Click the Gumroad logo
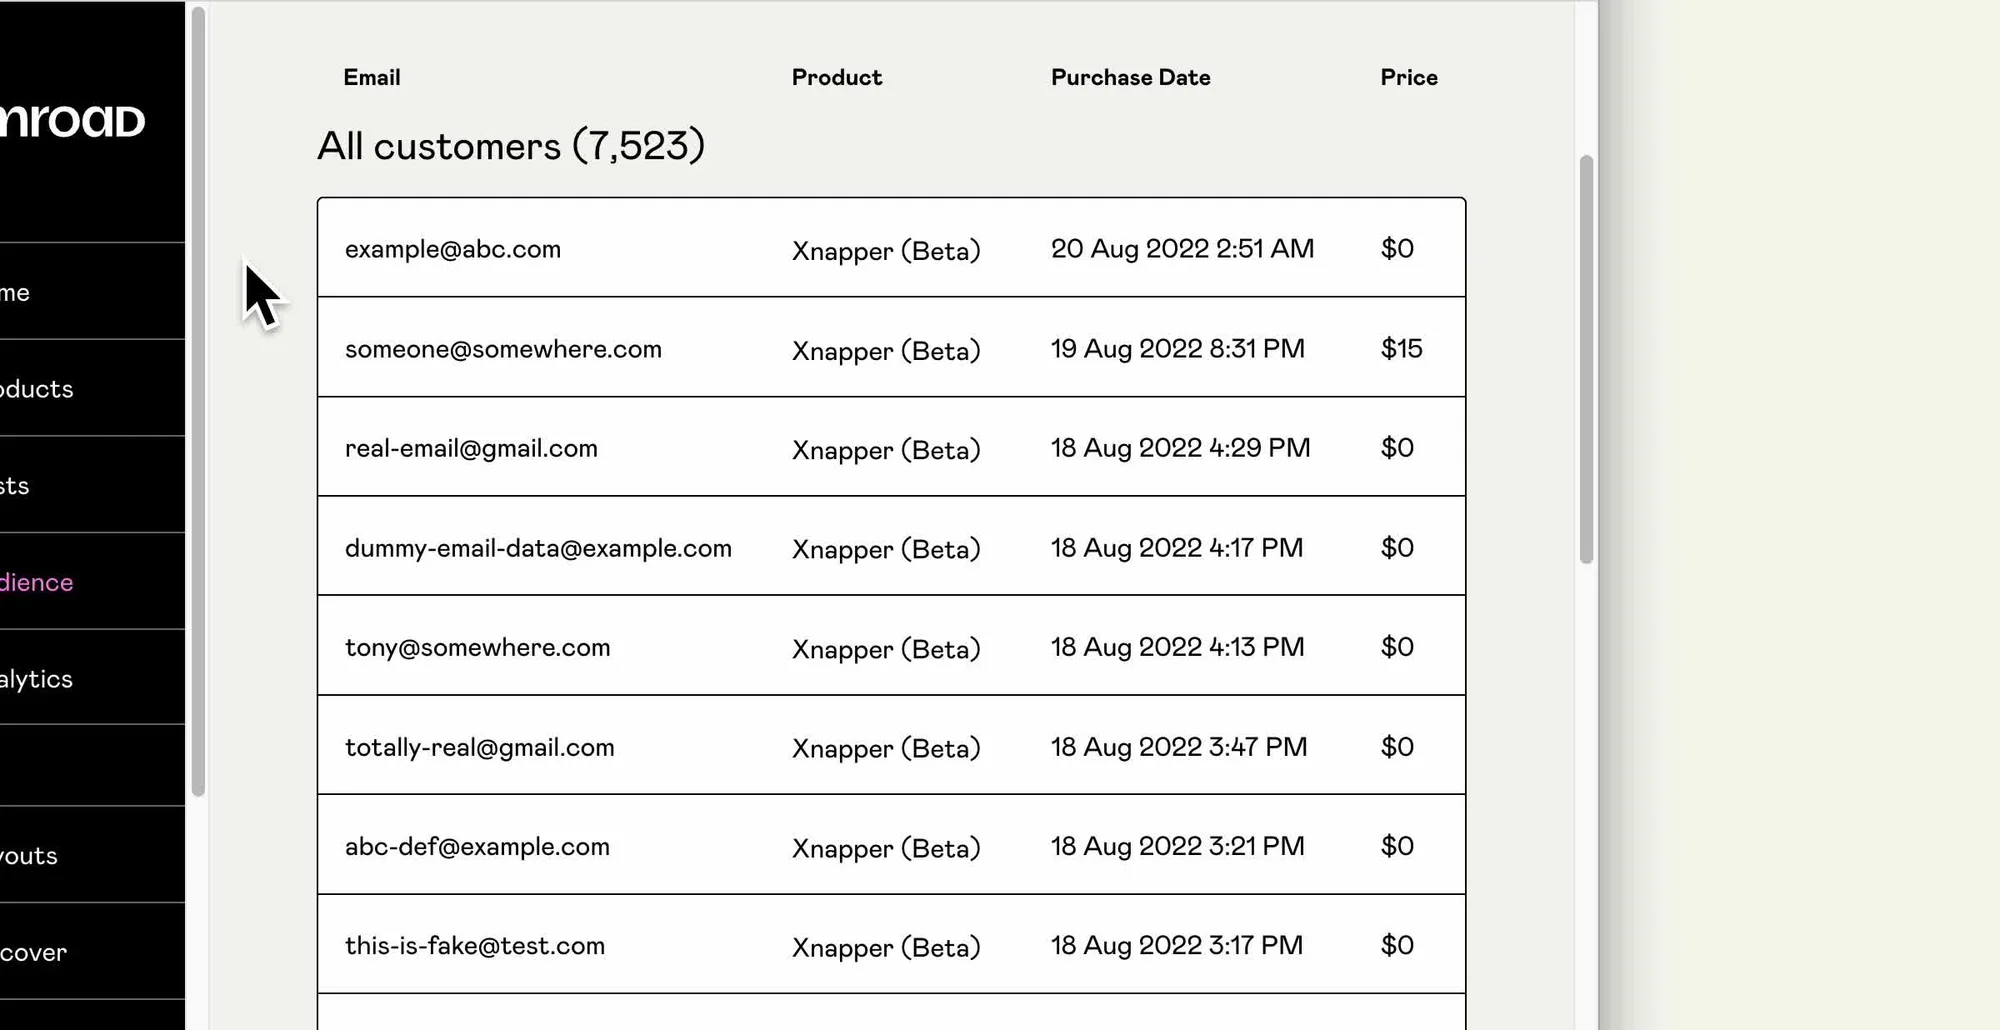This screenshot has height=1030, width=2000. (73, 121)
